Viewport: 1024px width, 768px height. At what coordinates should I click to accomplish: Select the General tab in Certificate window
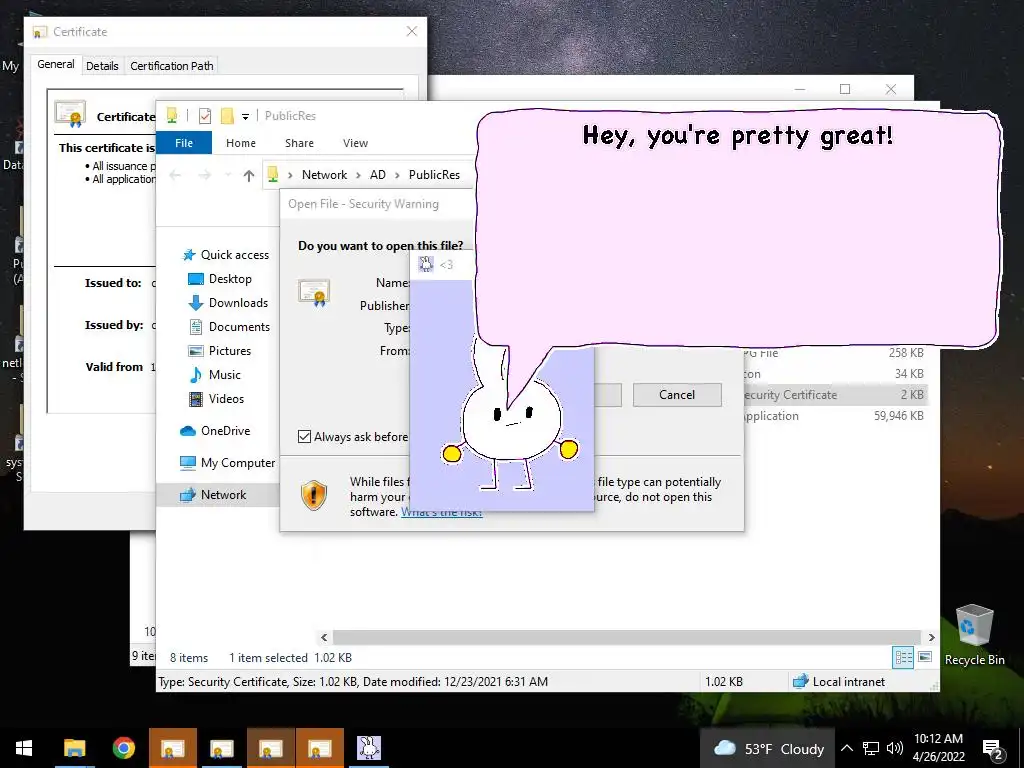56,64
